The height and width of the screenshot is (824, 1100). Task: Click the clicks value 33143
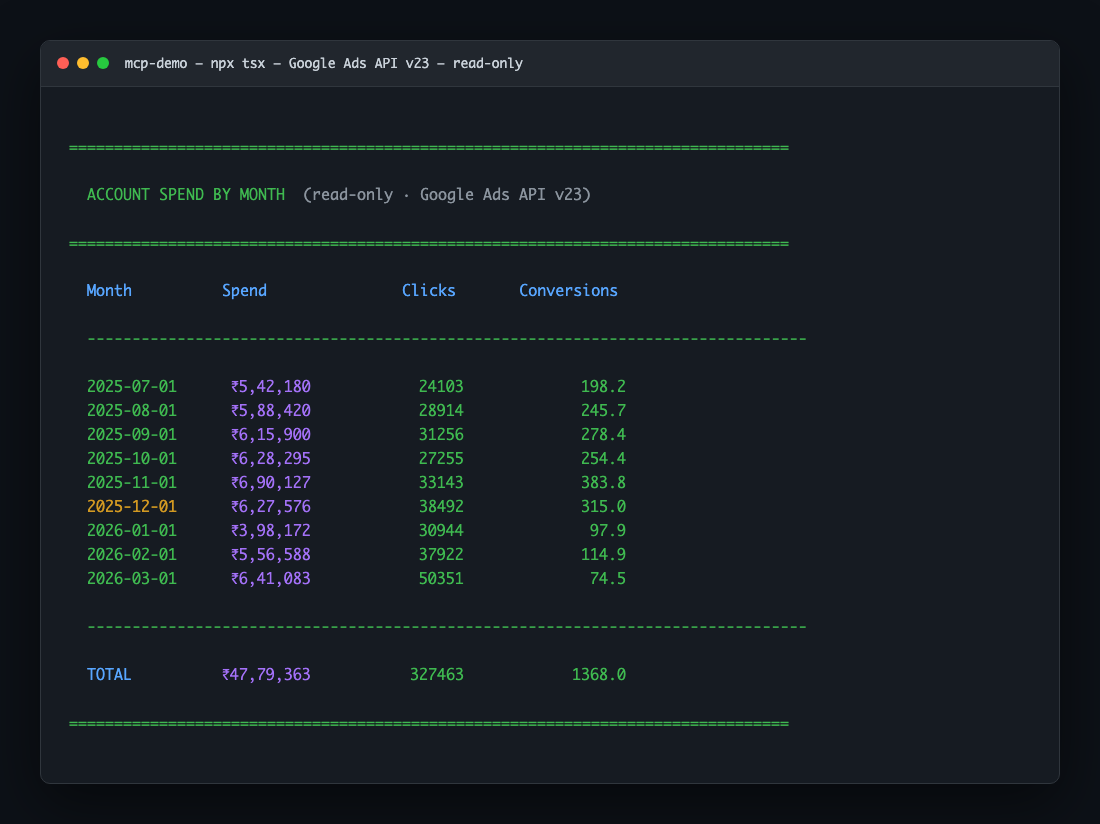441,482
